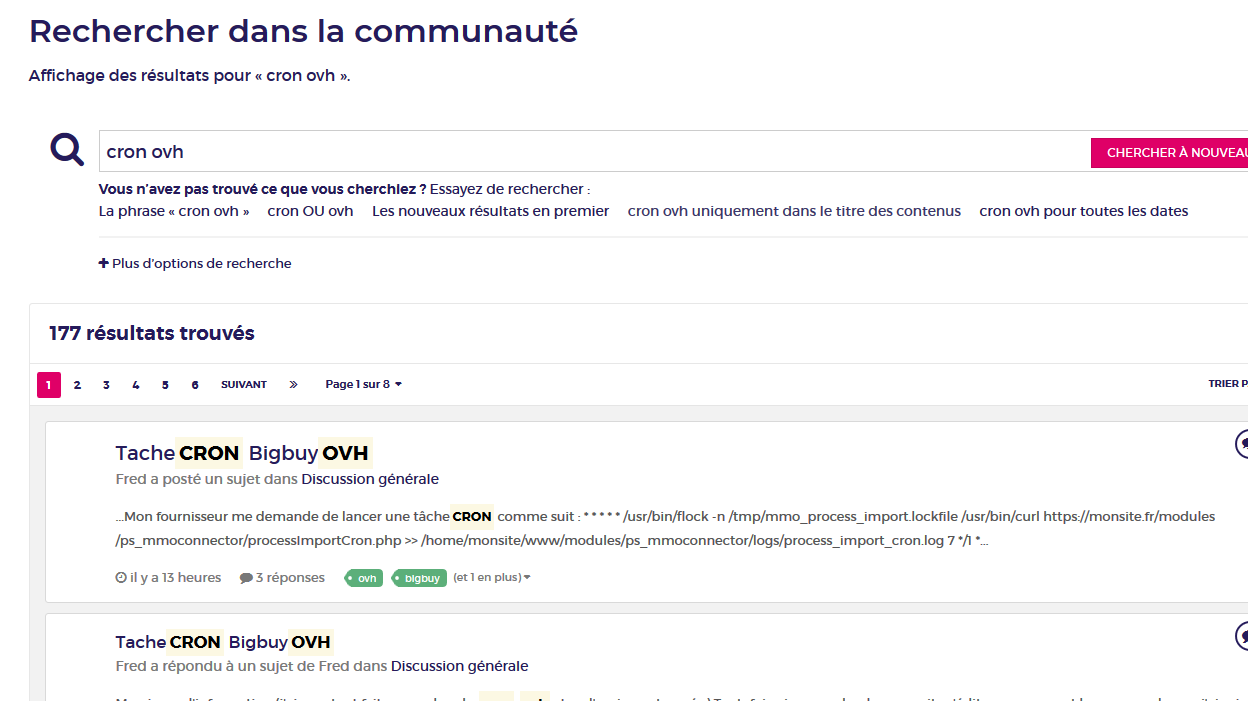
Task: Go to results page 6
Action: pyautogui.click(x=195, y=384)
